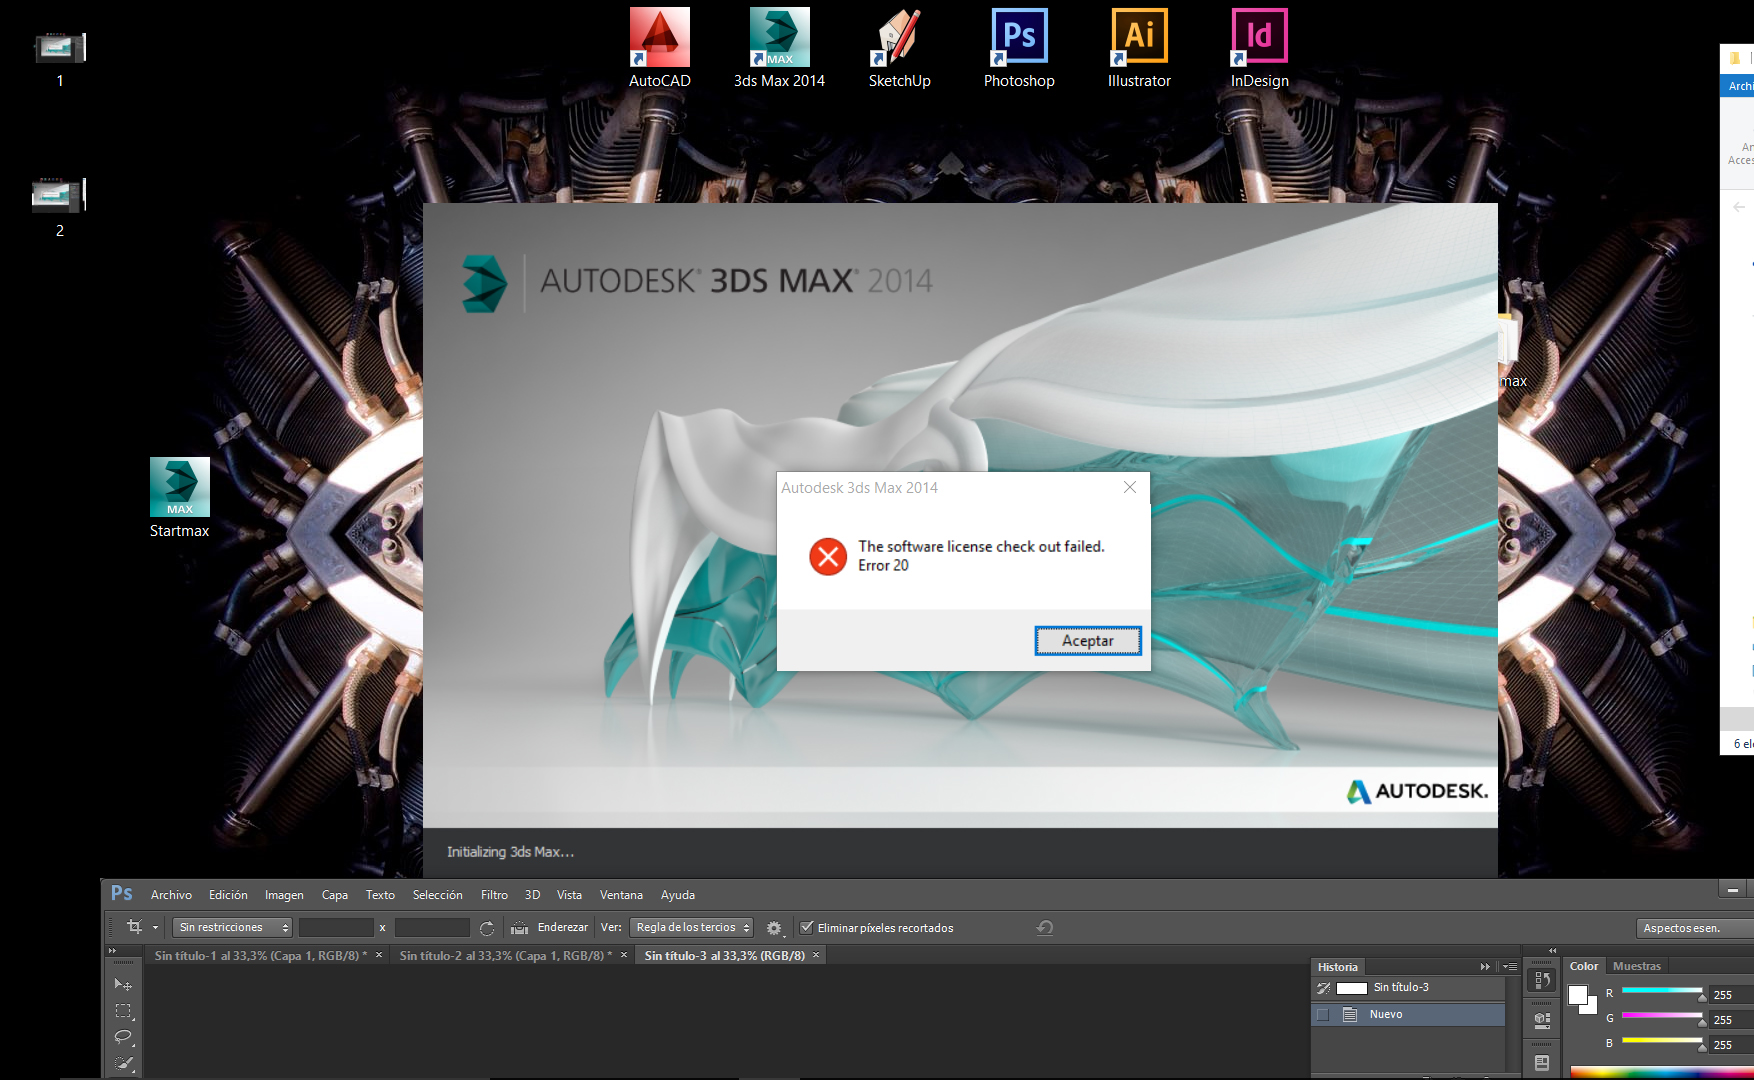1754x1080 pixels.
Task: Select the desktop file named 1
Action: [60, 58]
